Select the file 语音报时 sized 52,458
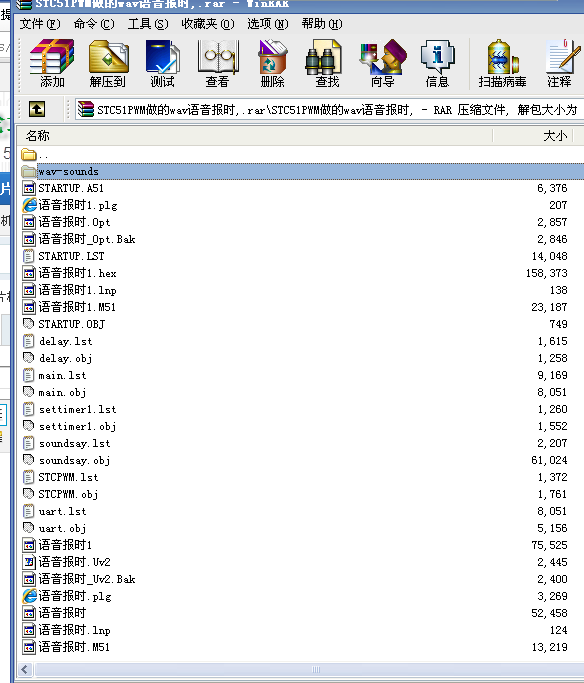 [62, 613]
